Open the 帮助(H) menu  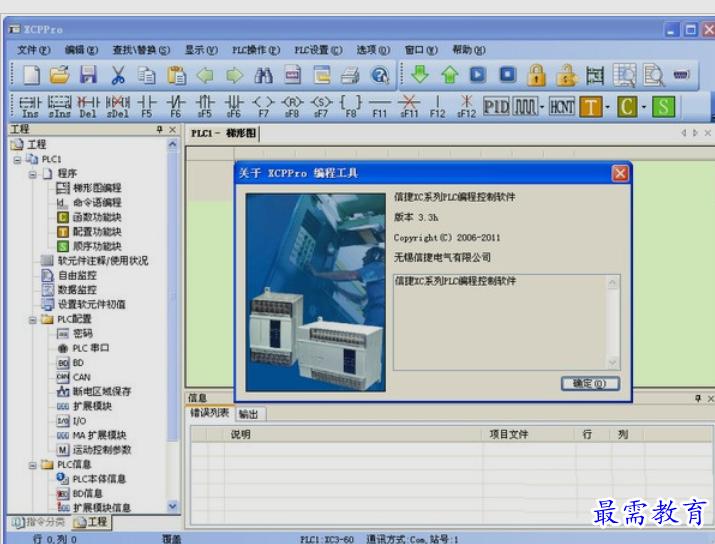(469, 50)
